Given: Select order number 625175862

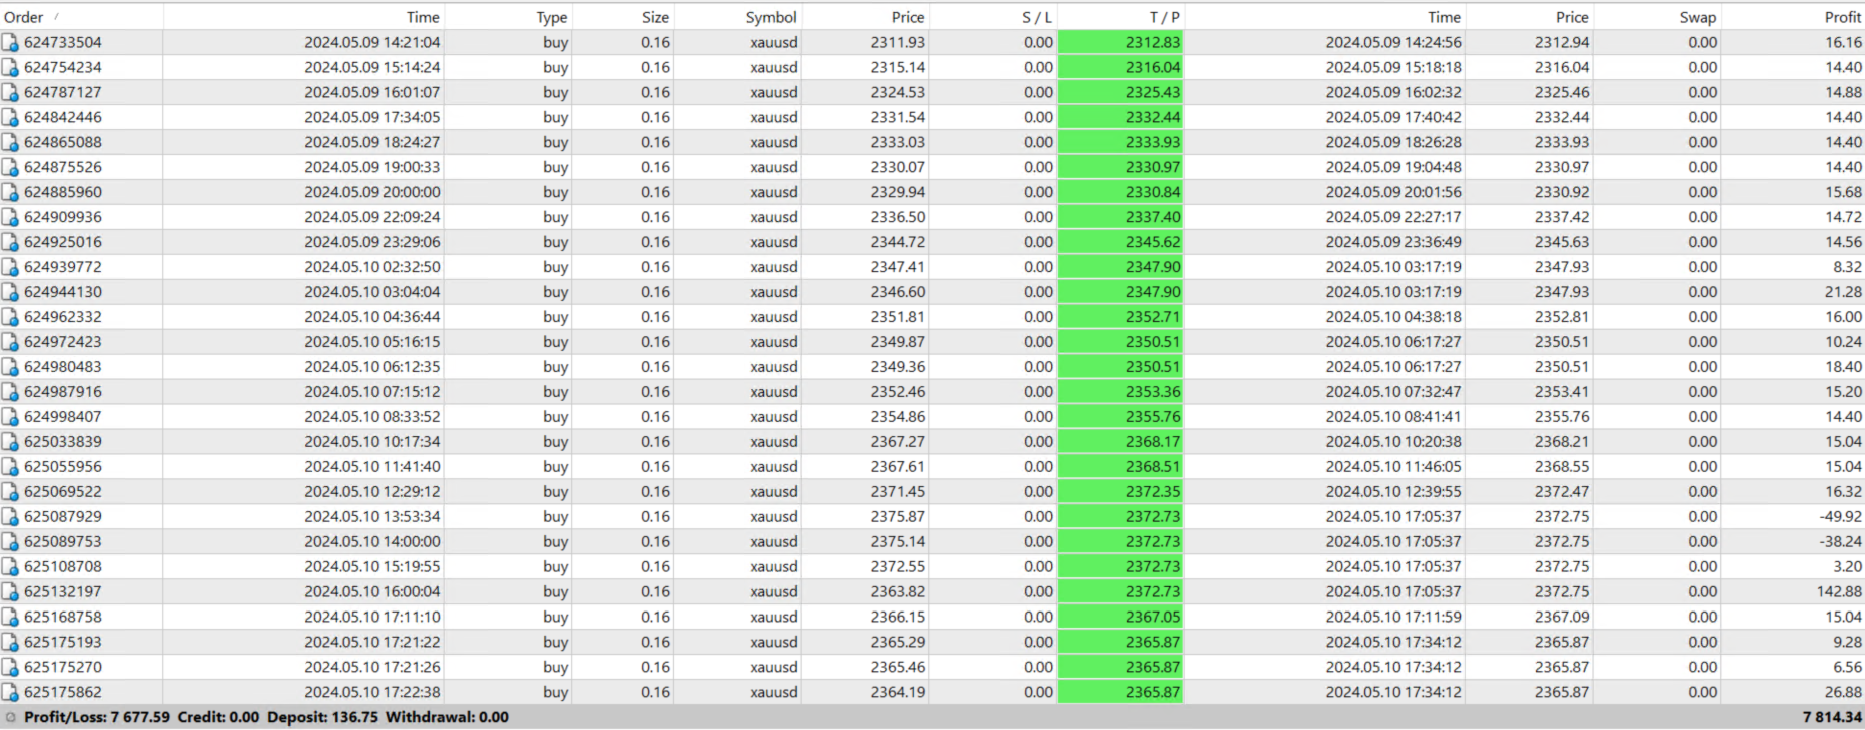Looking at the screenshot, I should 63,692.
